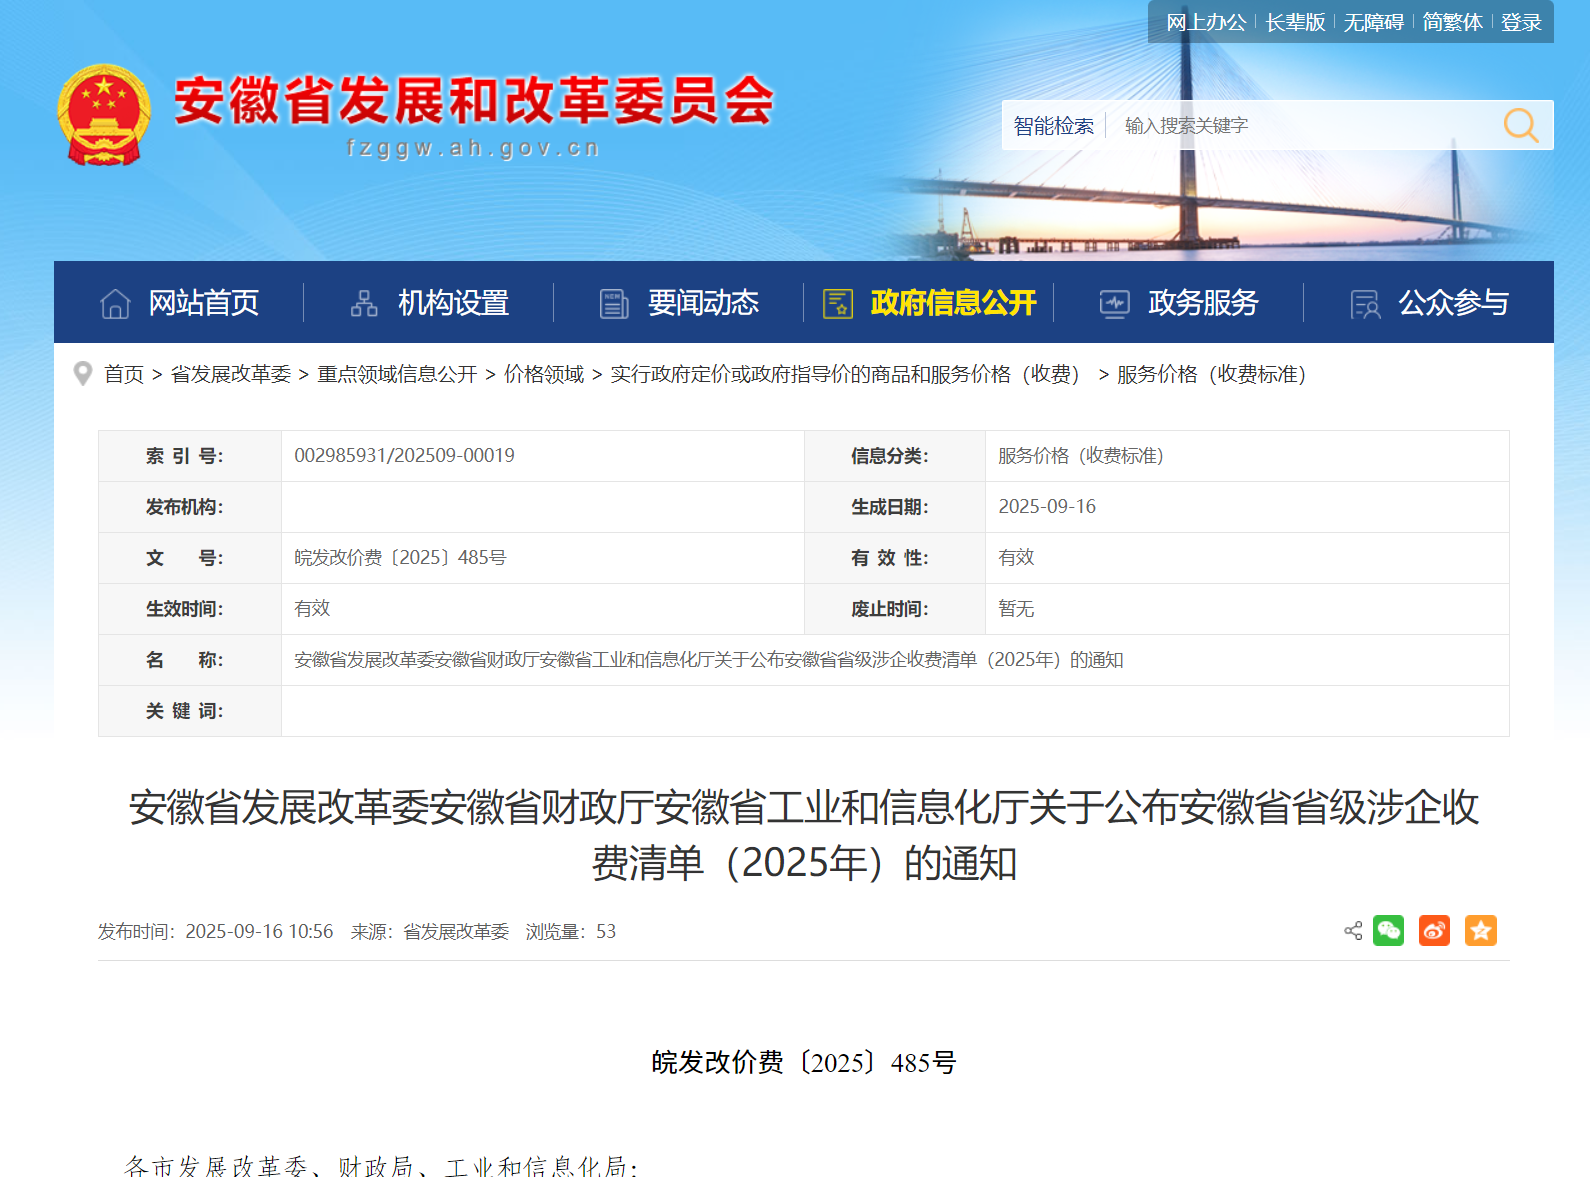Click document number 皖发改价费〔2025〕485号 in table

coord(400,557)
